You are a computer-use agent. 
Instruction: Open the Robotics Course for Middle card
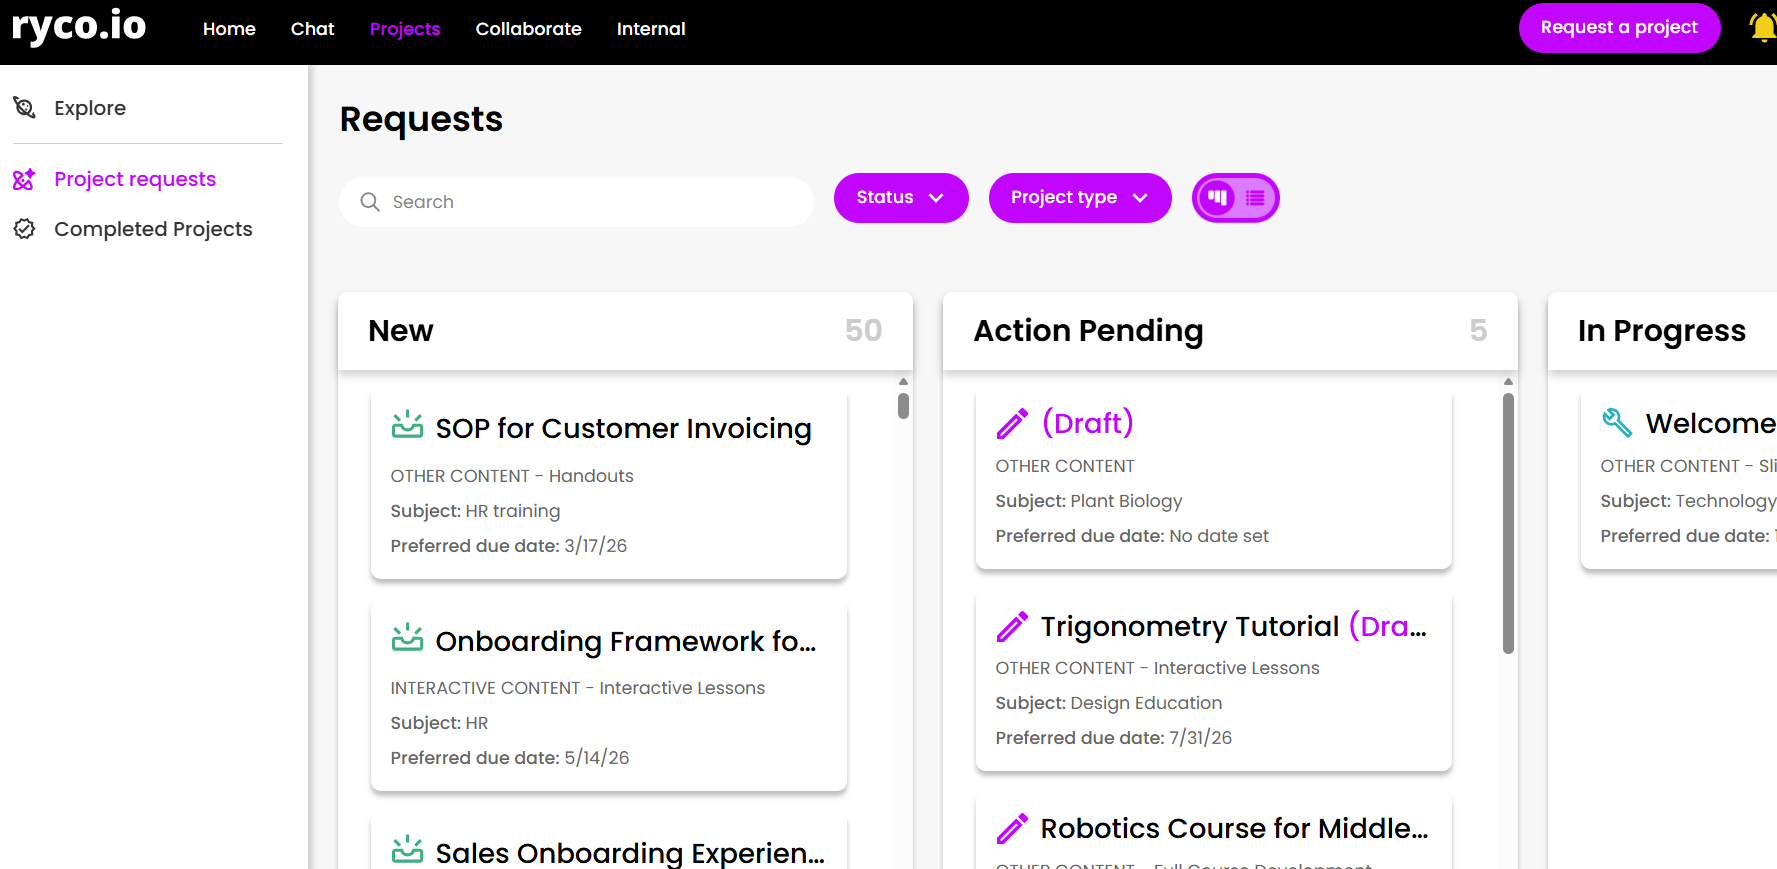point(1213,832)
